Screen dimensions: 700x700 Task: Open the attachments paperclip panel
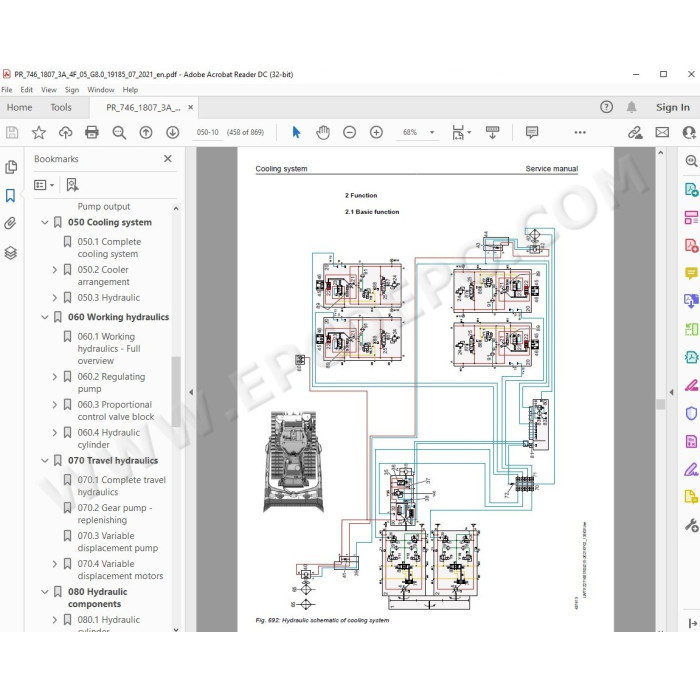point(10,223)
